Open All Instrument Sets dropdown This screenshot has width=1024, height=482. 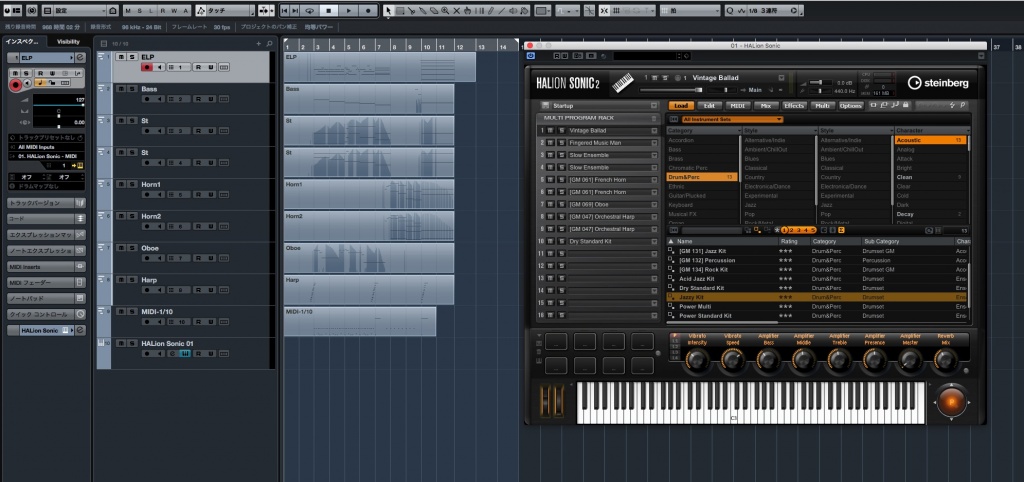731,120
